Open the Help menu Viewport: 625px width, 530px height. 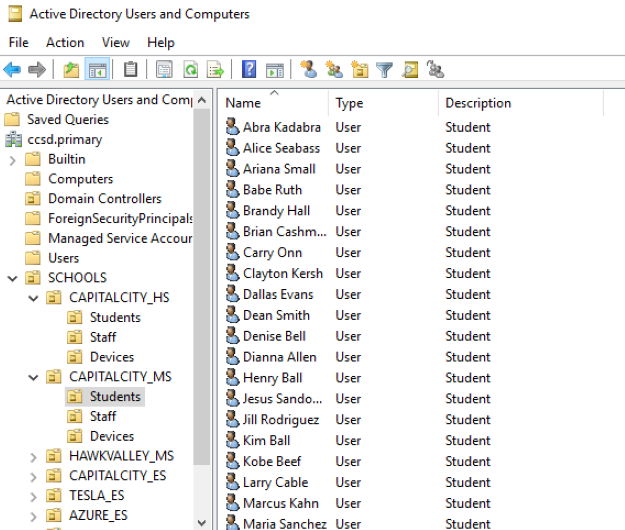tap(161, 42)
